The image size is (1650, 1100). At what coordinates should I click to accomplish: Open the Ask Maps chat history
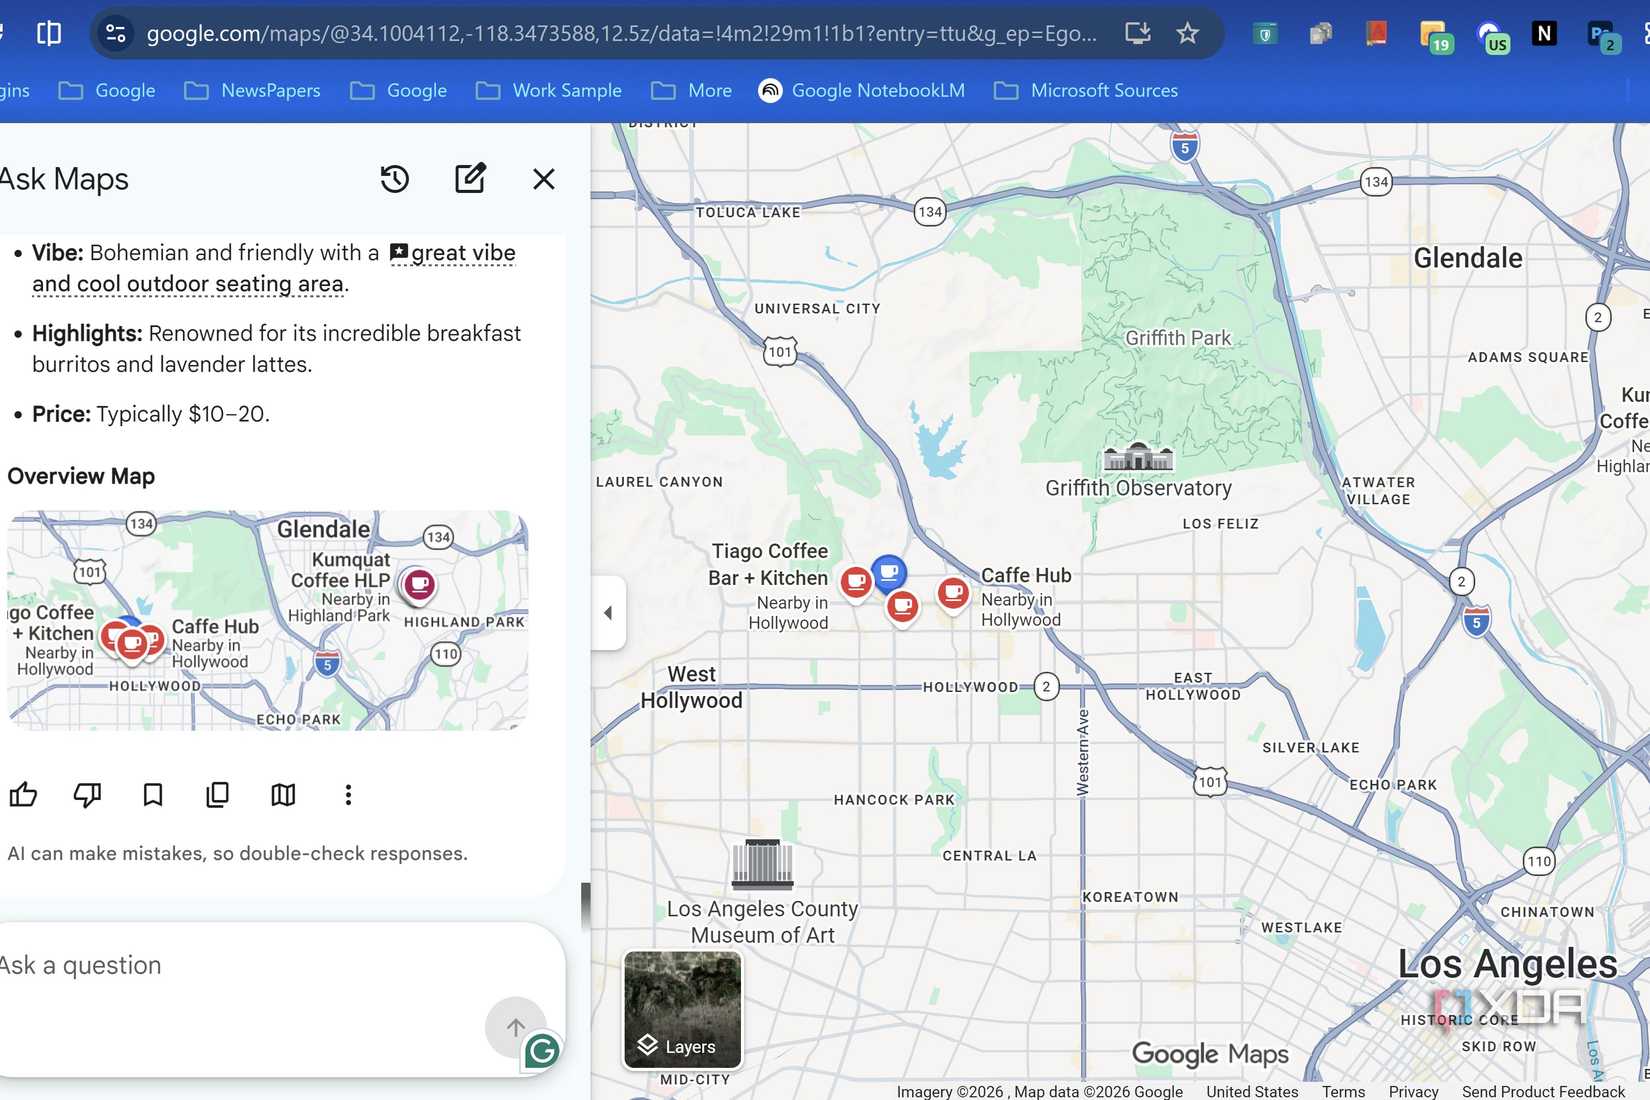395,179
